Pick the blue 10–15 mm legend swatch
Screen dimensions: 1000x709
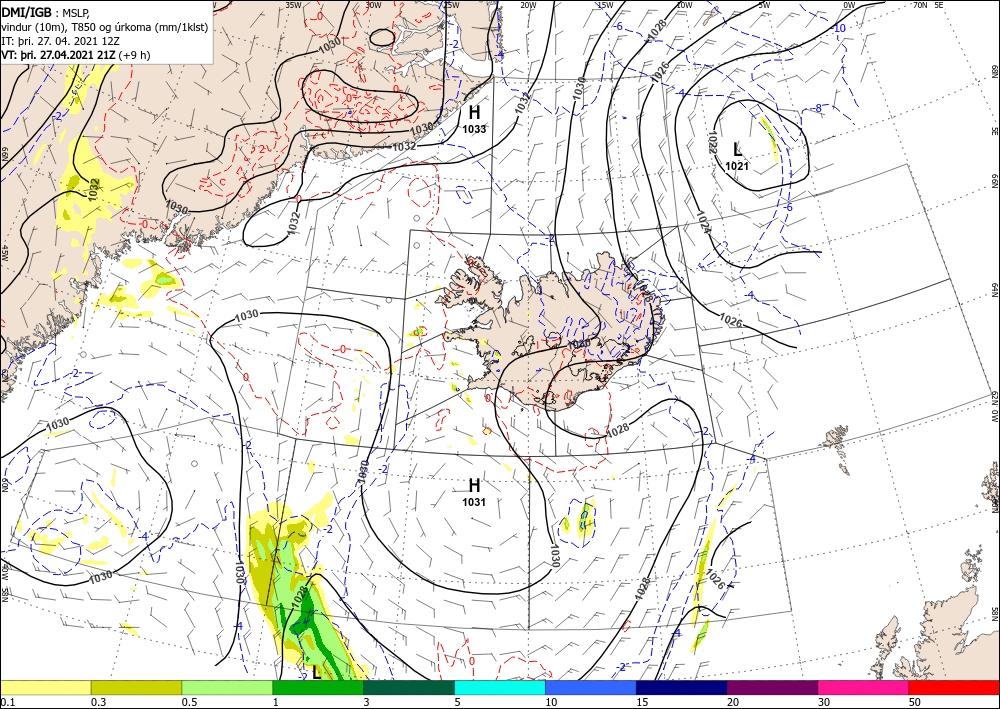coord(591,687)
